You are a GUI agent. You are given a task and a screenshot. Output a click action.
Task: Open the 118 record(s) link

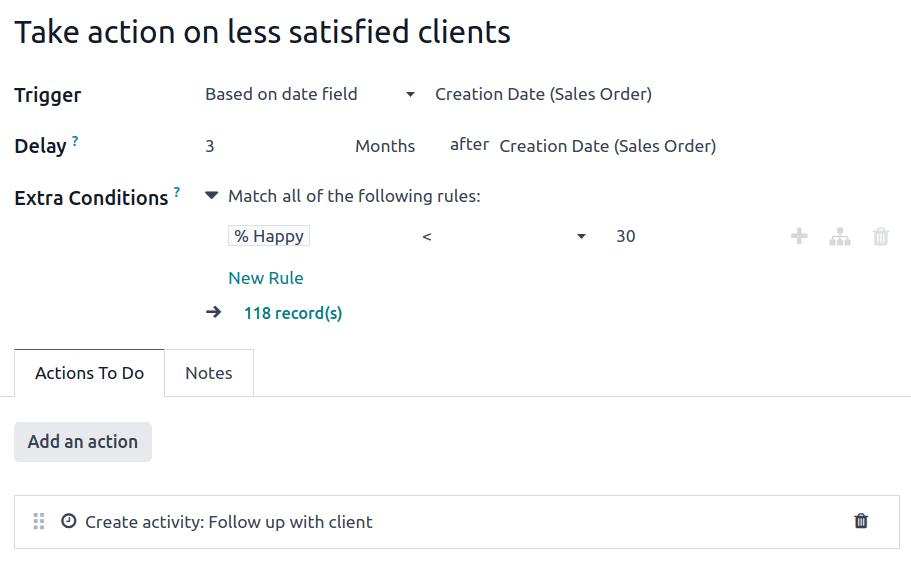click(293, 313)
